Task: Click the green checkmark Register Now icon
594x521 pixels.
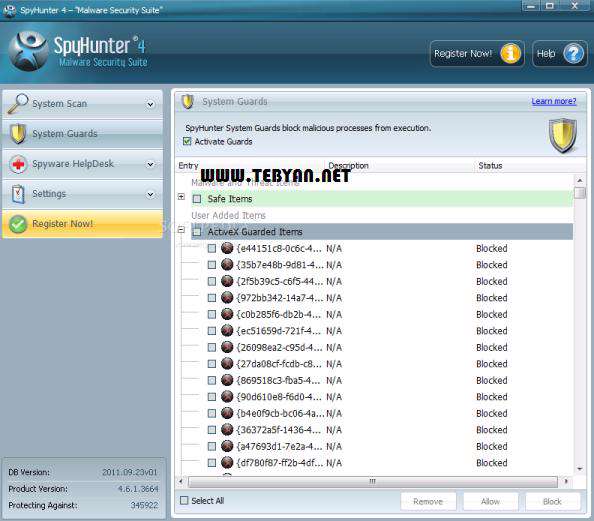Action: [17, 224]
